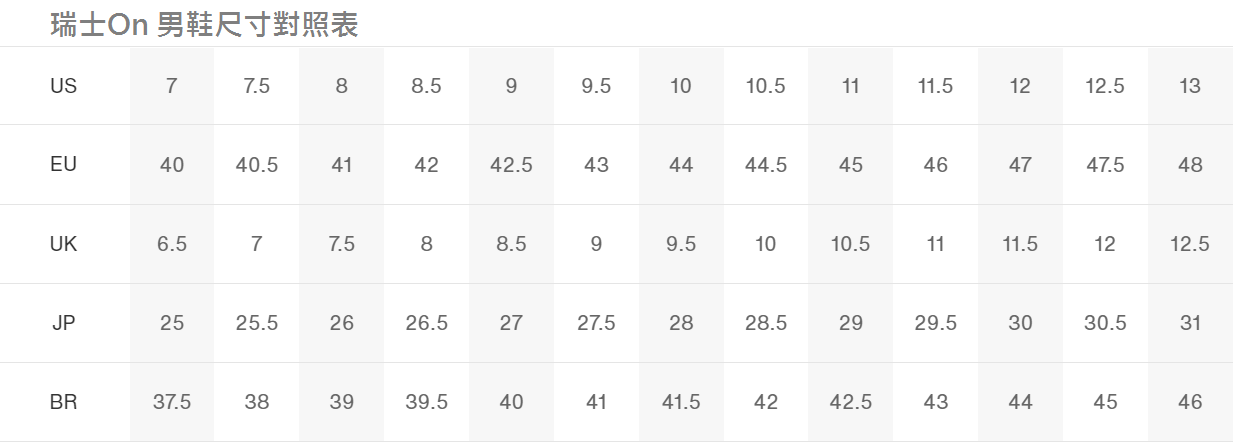This screenshot has height=444, width=1246.
Task: Click US size 10.5 cell
Action: 766,86
